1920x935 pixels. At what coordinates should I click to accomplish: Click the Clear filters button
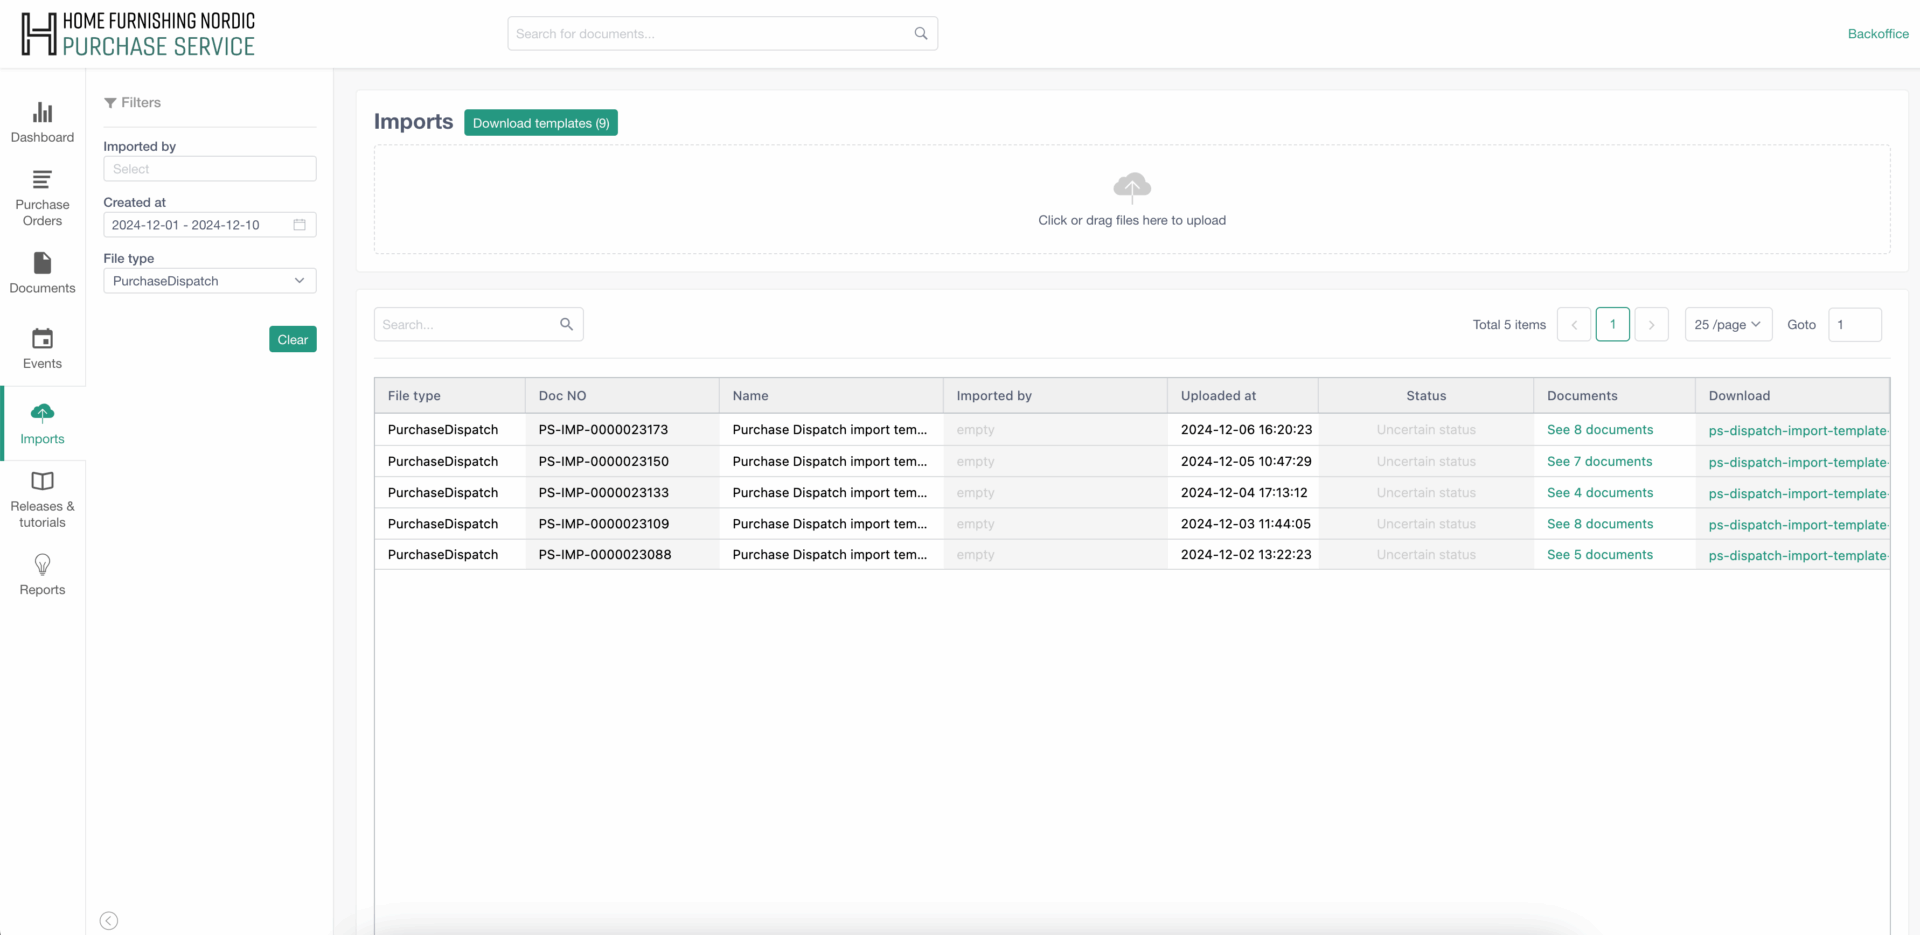pyautogui.click(x=293, y=339)
